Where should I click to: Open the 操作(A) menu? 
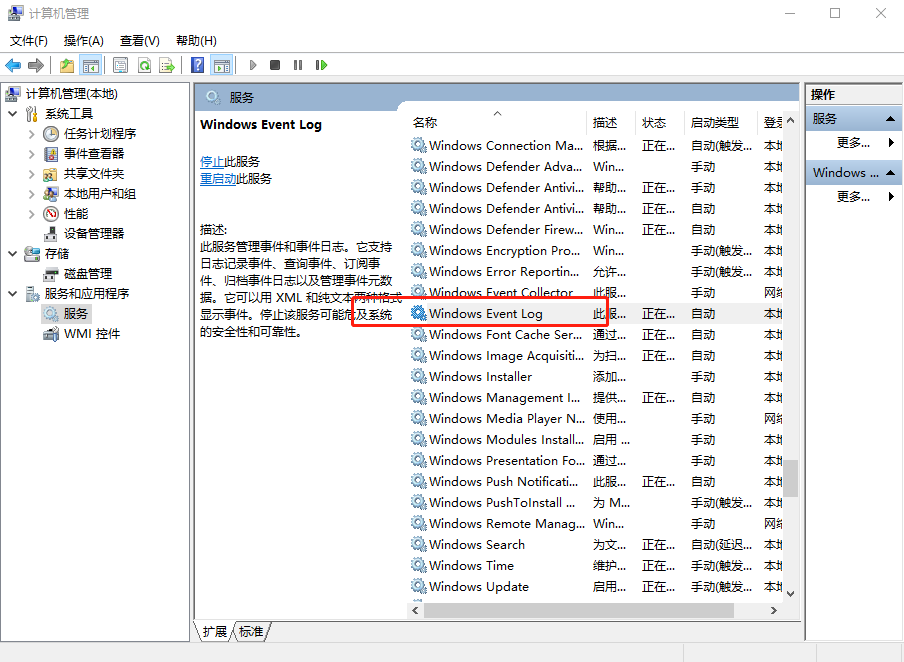pyautogui.click(x=83, y=41)
